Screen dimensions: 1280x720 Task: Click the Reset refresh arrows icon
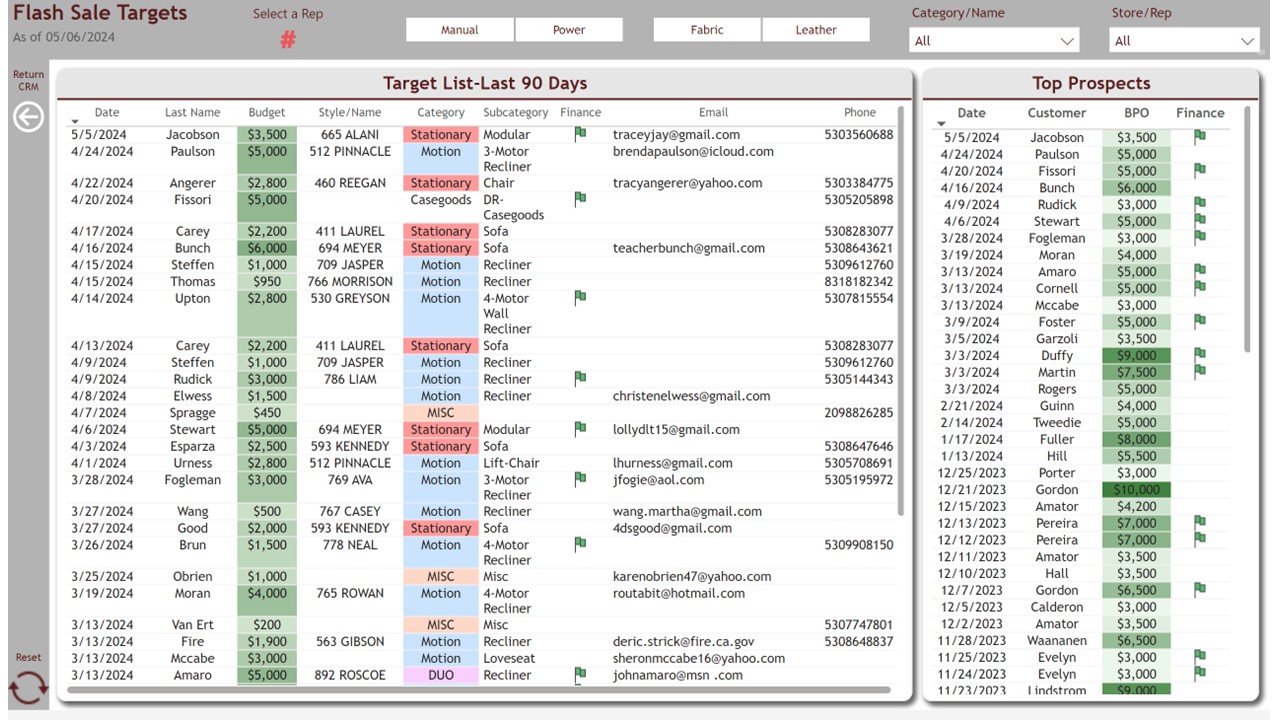[28, 689]
